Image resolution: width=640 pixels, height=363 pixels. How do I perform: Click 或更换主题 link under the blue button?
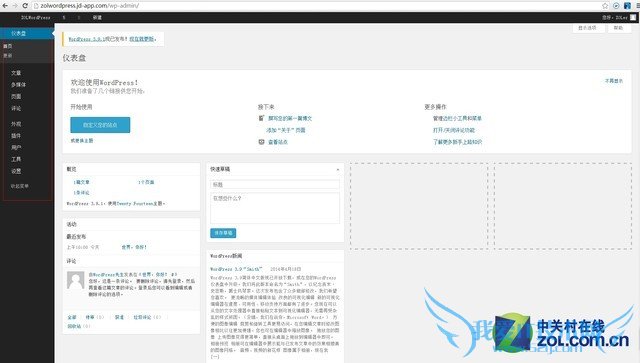pyautogui.click(x=82, y=140)
